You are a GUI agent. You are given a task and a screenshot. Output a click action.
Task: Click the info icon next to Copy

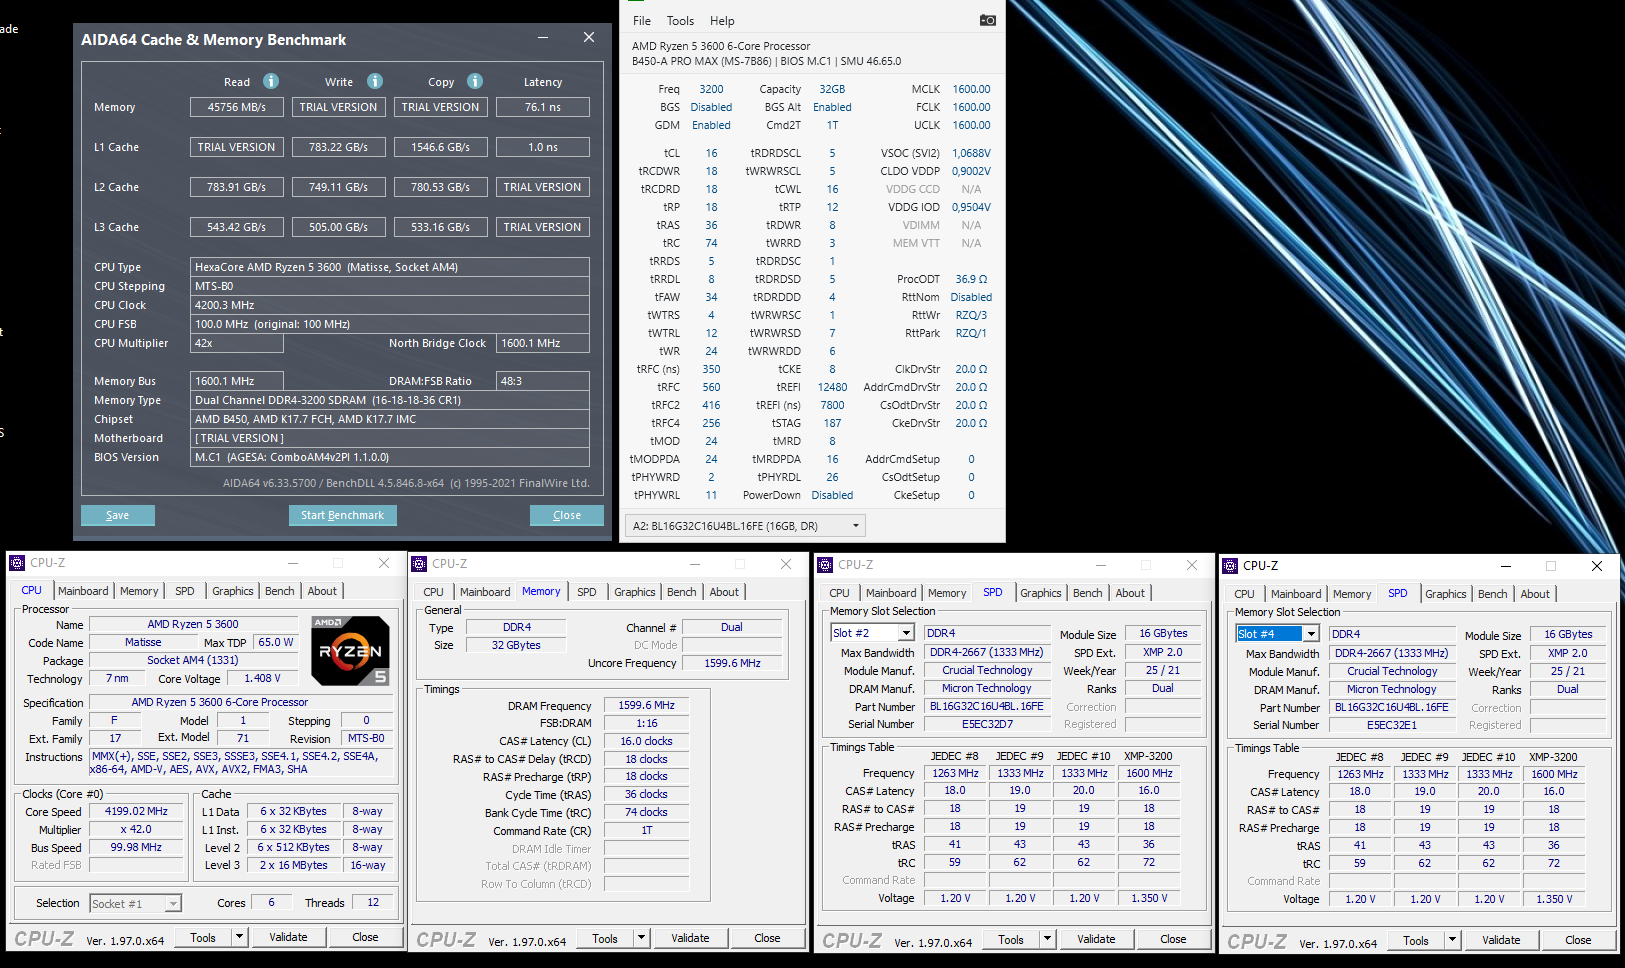475,81
